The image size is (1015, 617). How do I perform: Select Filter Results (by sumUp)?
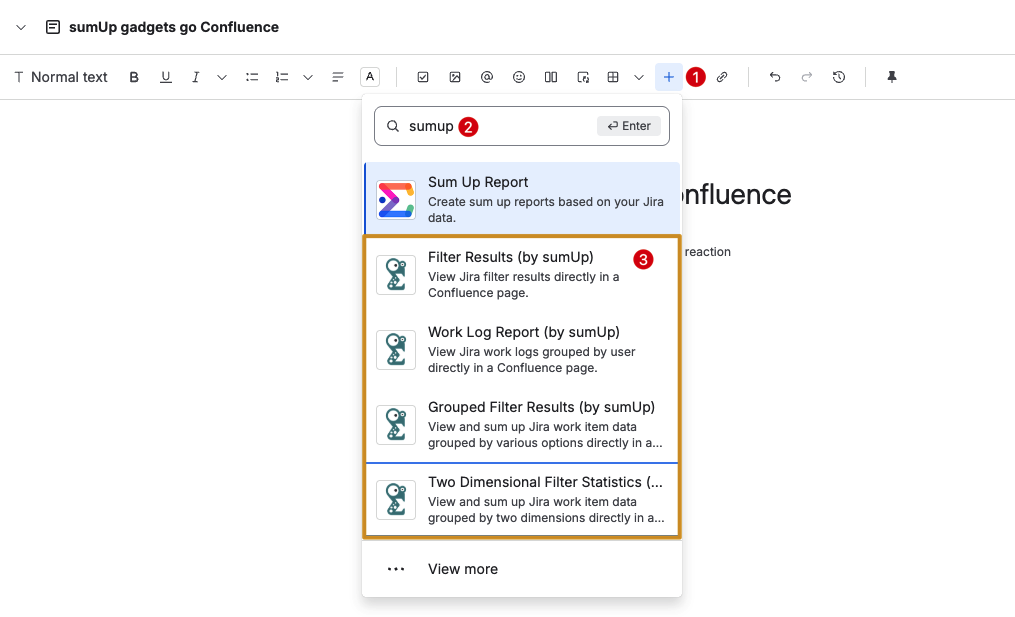(x=522, y=275)
